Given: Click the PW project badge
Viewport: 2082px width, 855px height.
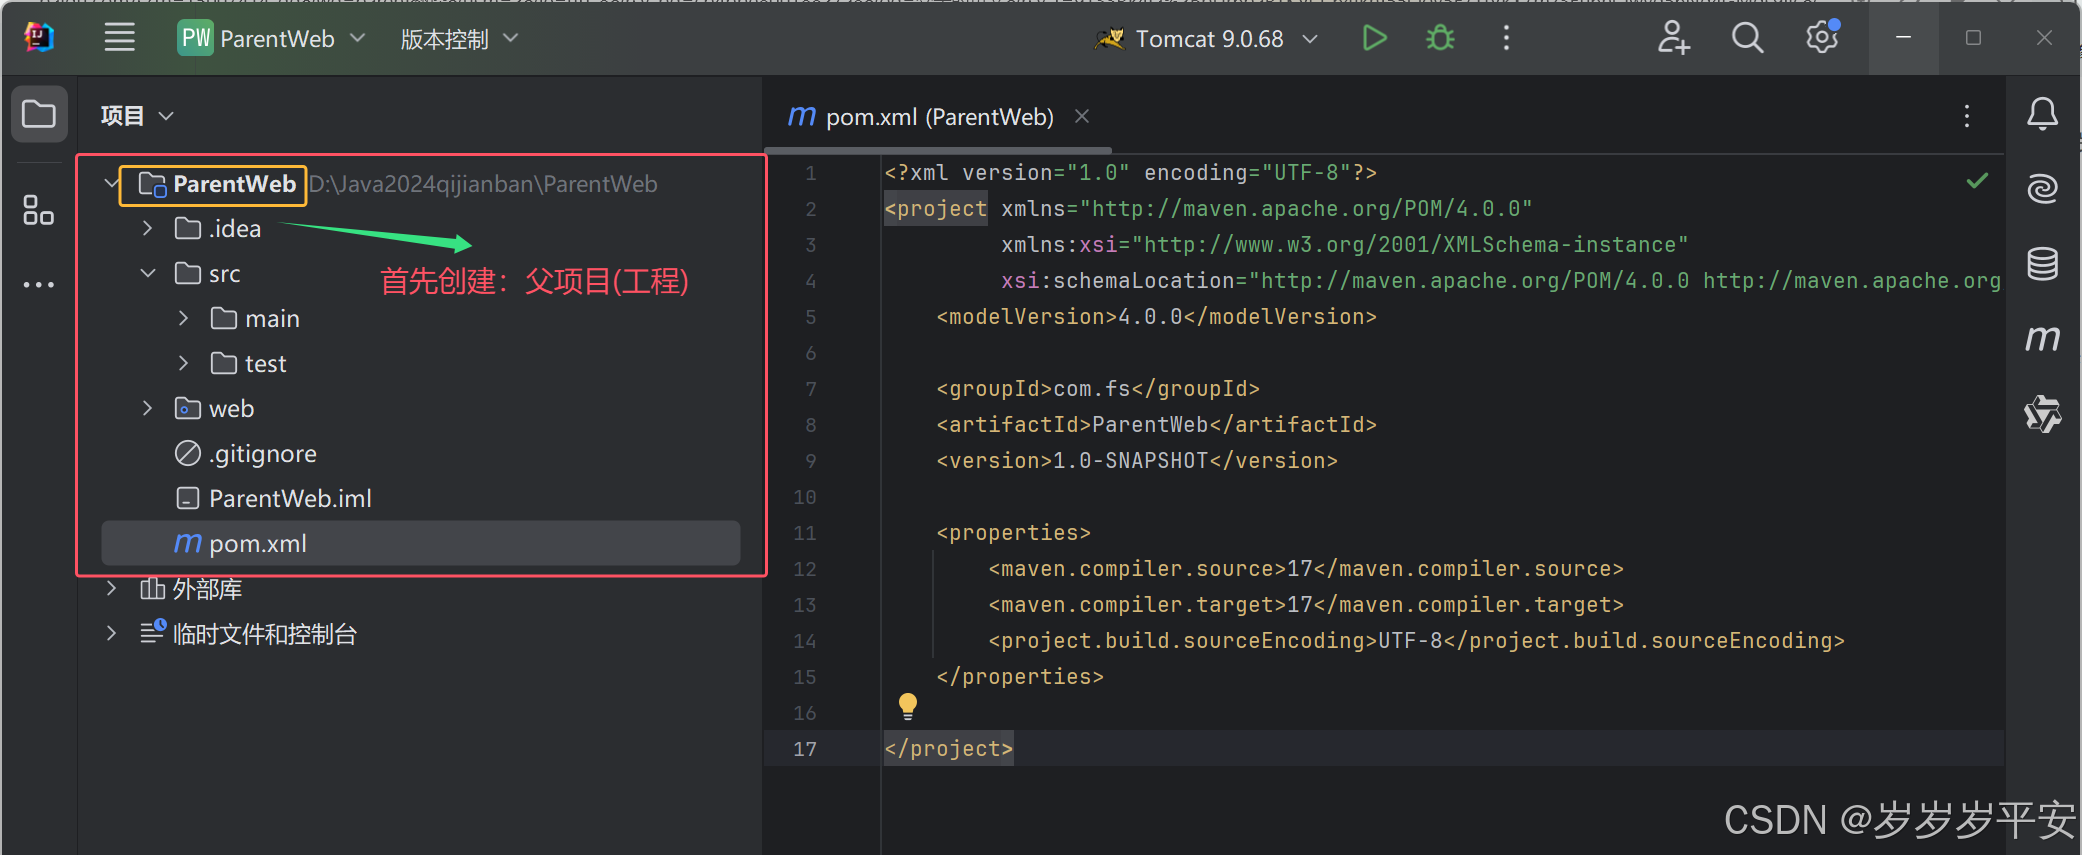Looking at the screenshot, I should pos(196,38).
